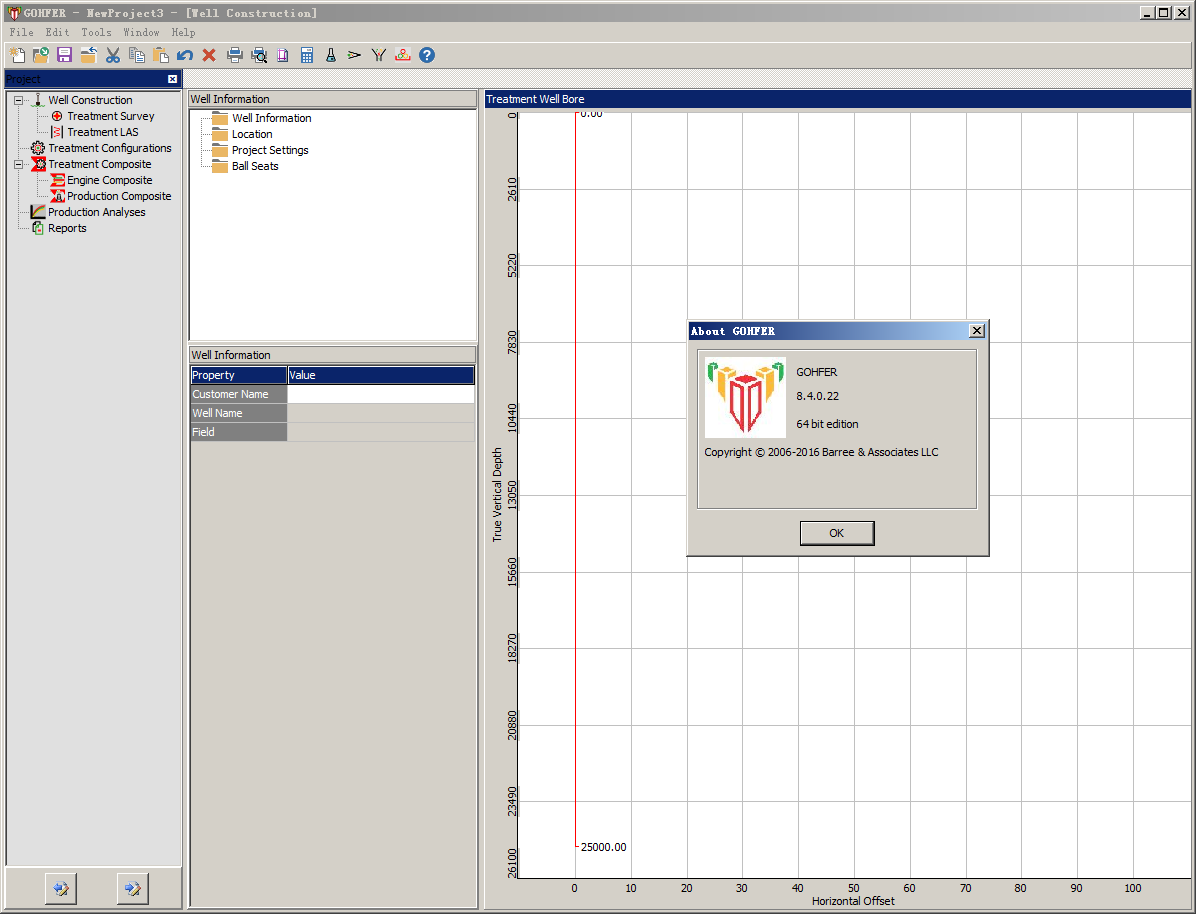This screenshot has height=914, width=1196.
Task: Open the Window menu
Action: click(x=142, y=32)
